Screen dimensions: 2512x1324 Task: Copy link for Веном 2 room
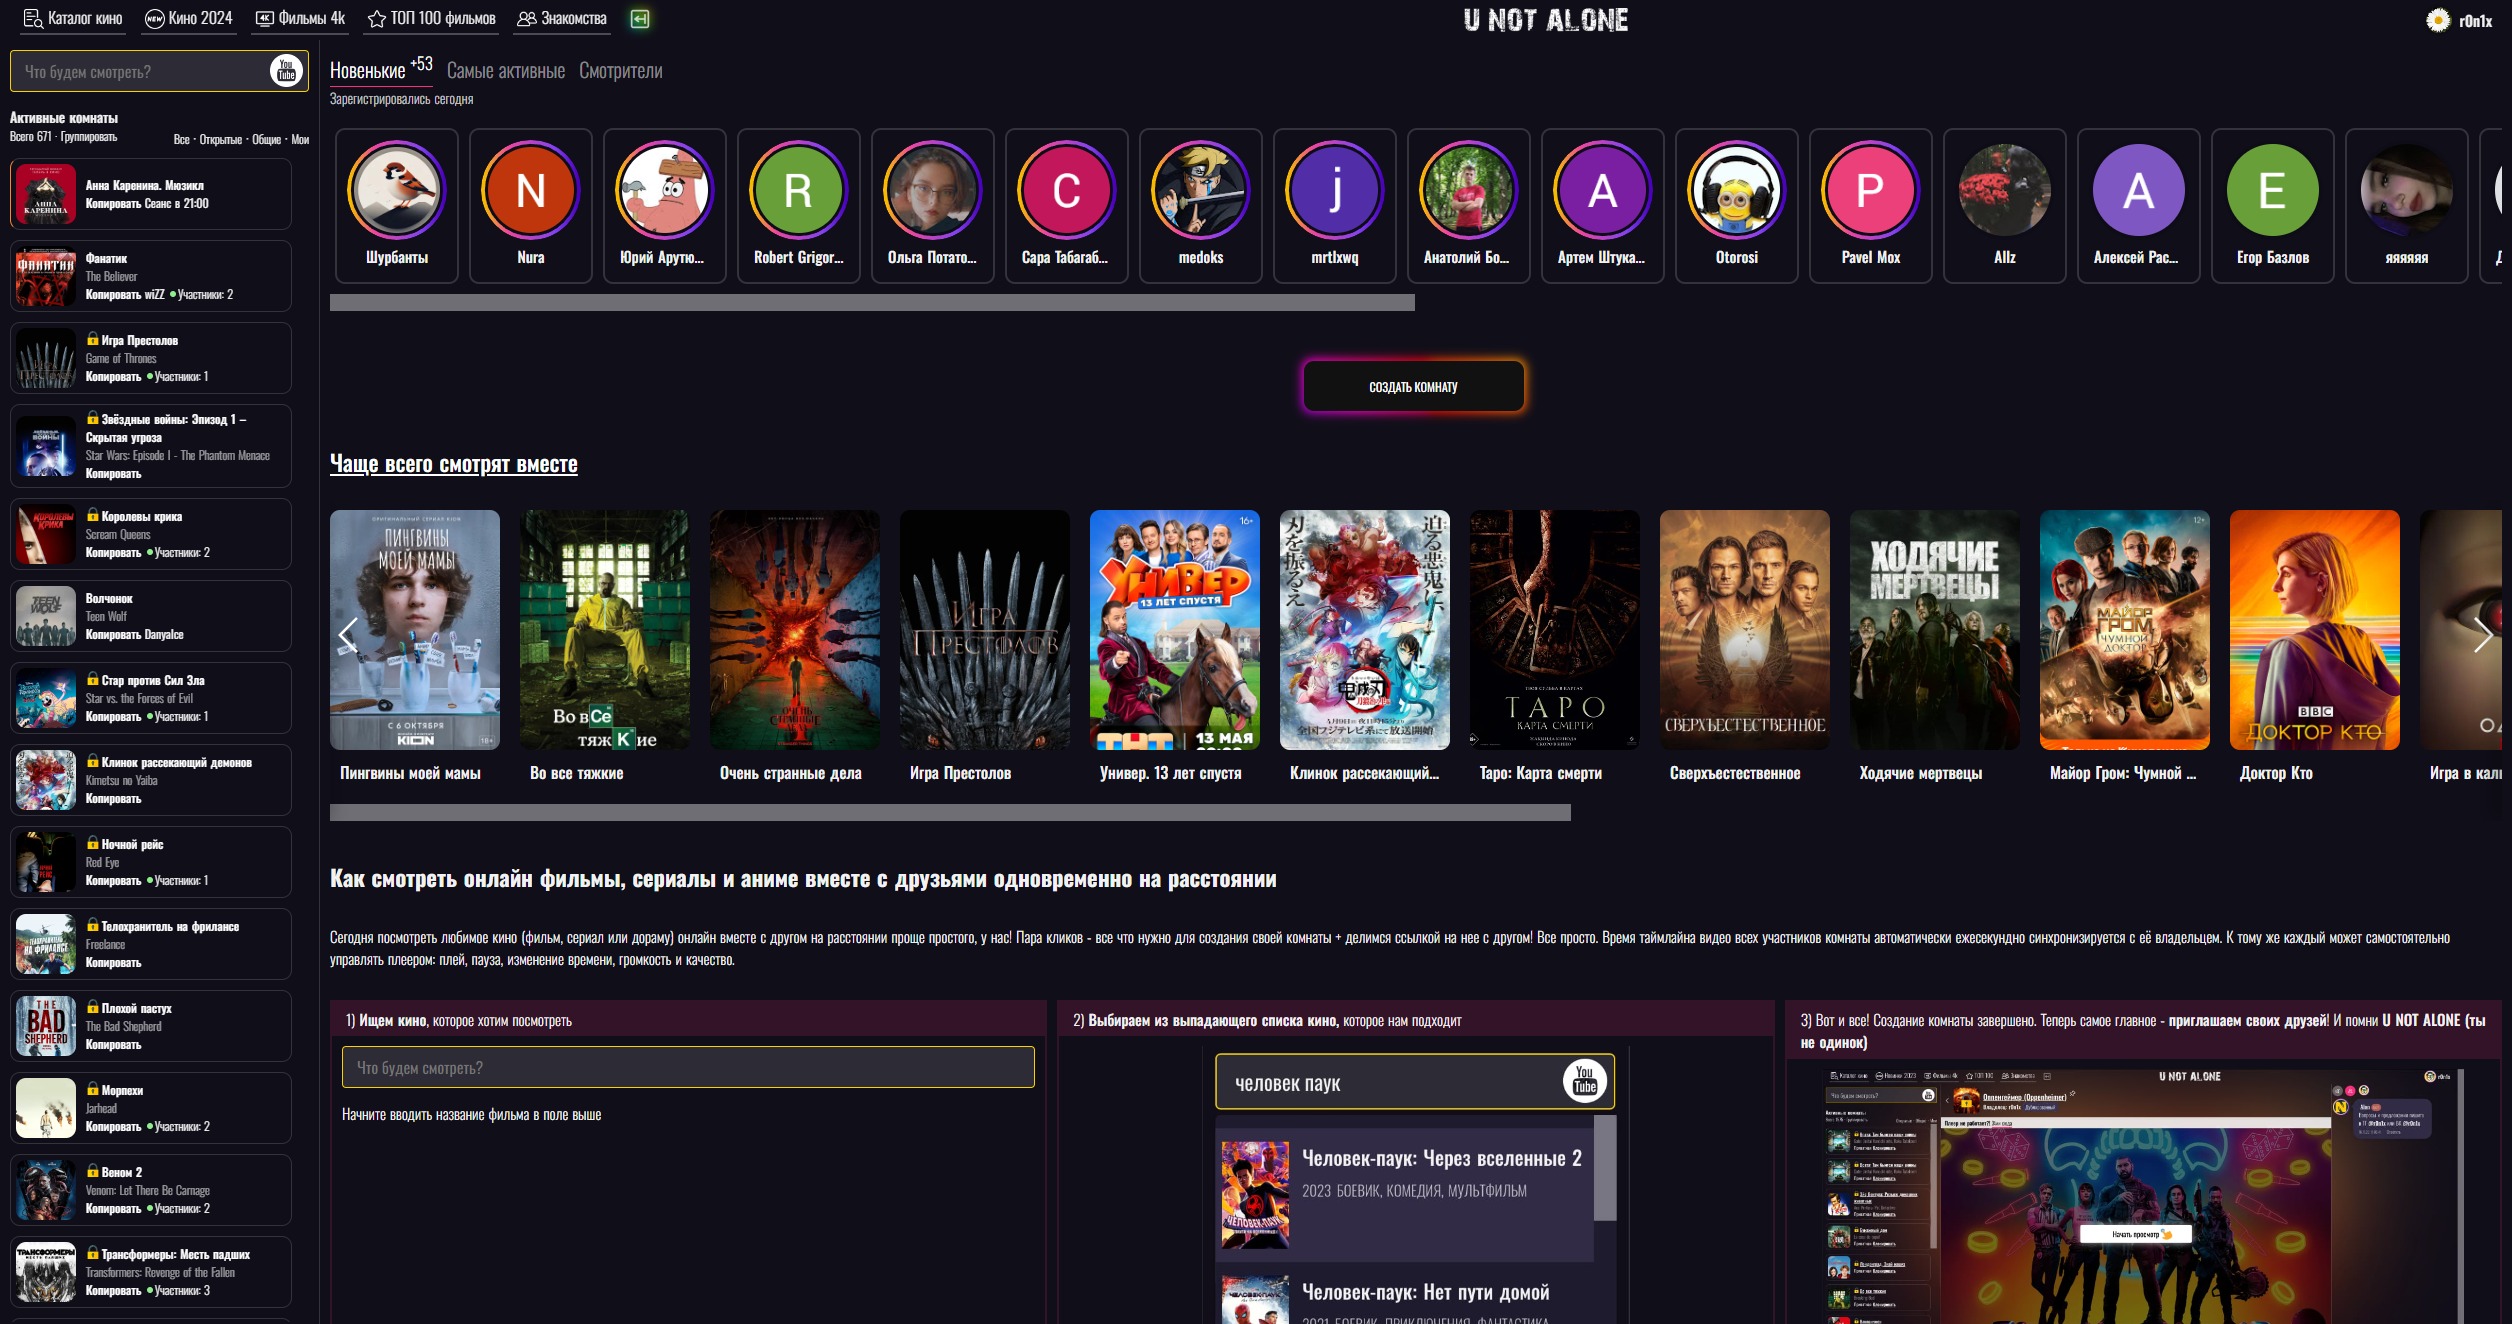[113, 1209]
